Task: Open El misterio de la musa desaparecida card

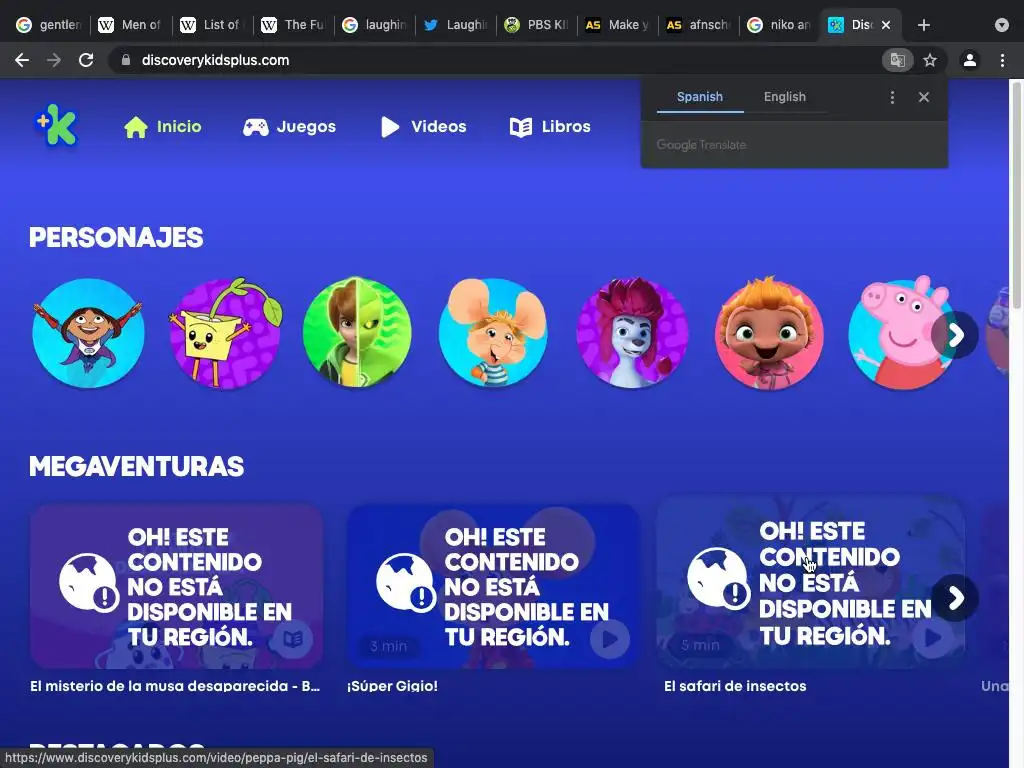Action: pos(176,586)
